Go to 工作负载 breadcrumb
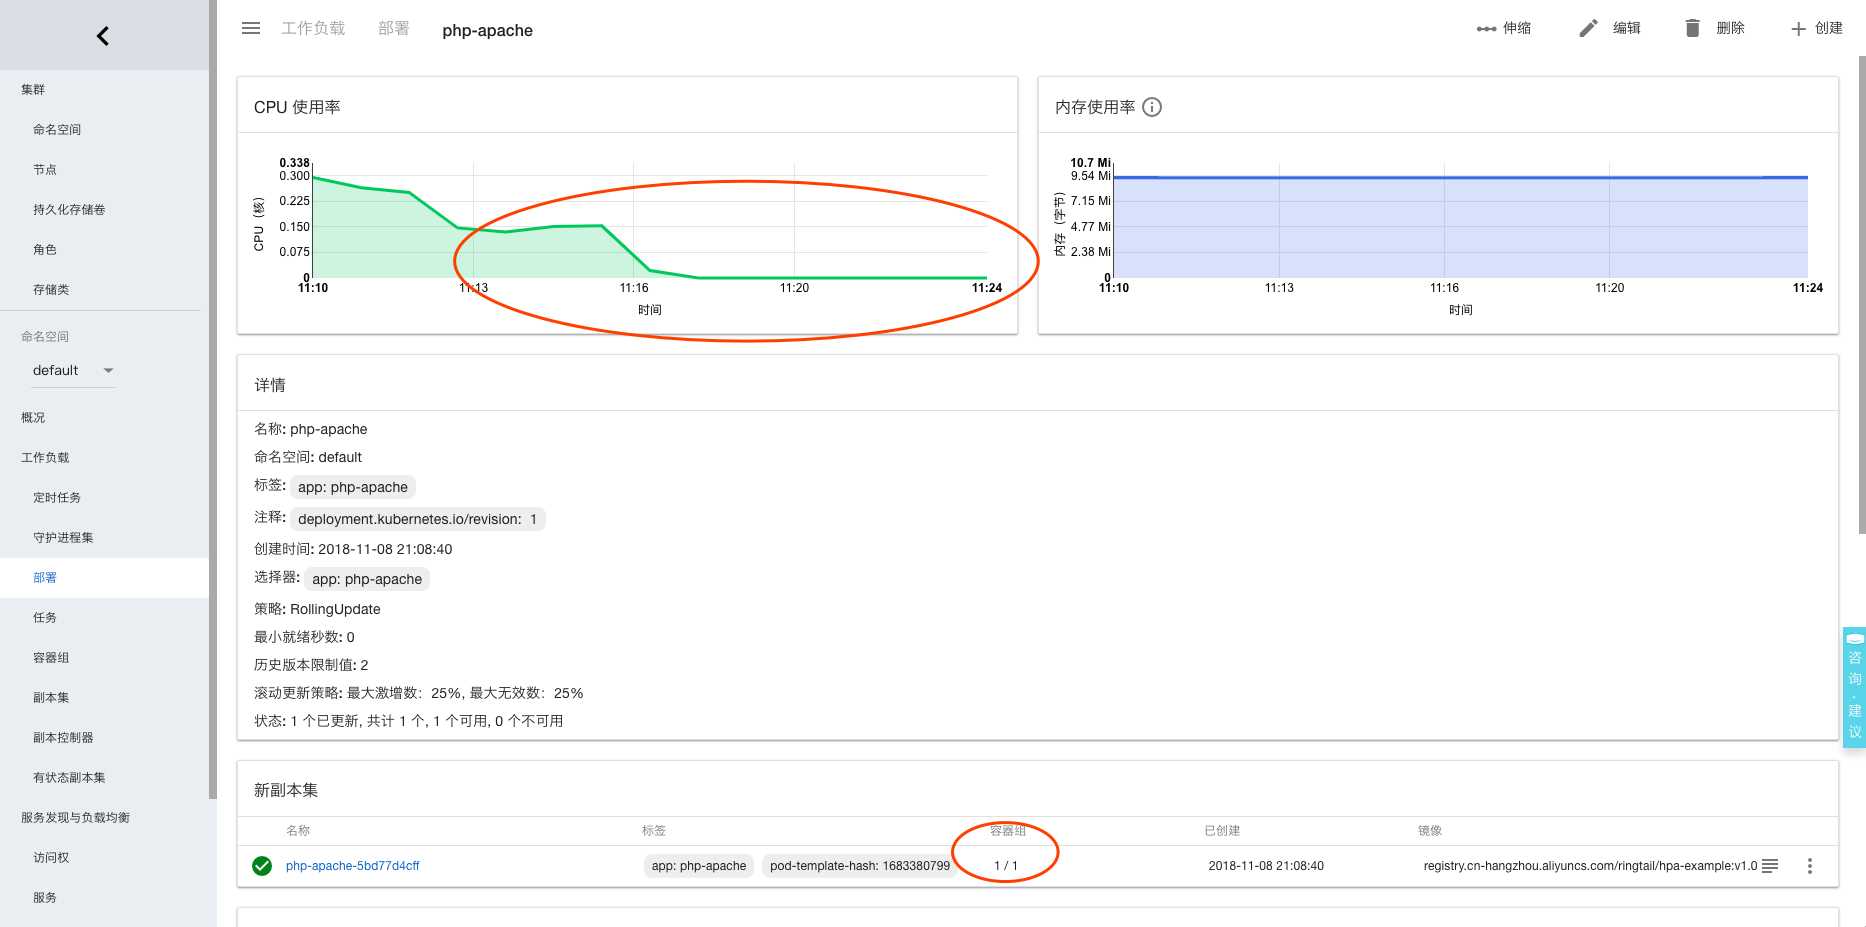This screenshot has width=1866, height=927. pos(313,28)
